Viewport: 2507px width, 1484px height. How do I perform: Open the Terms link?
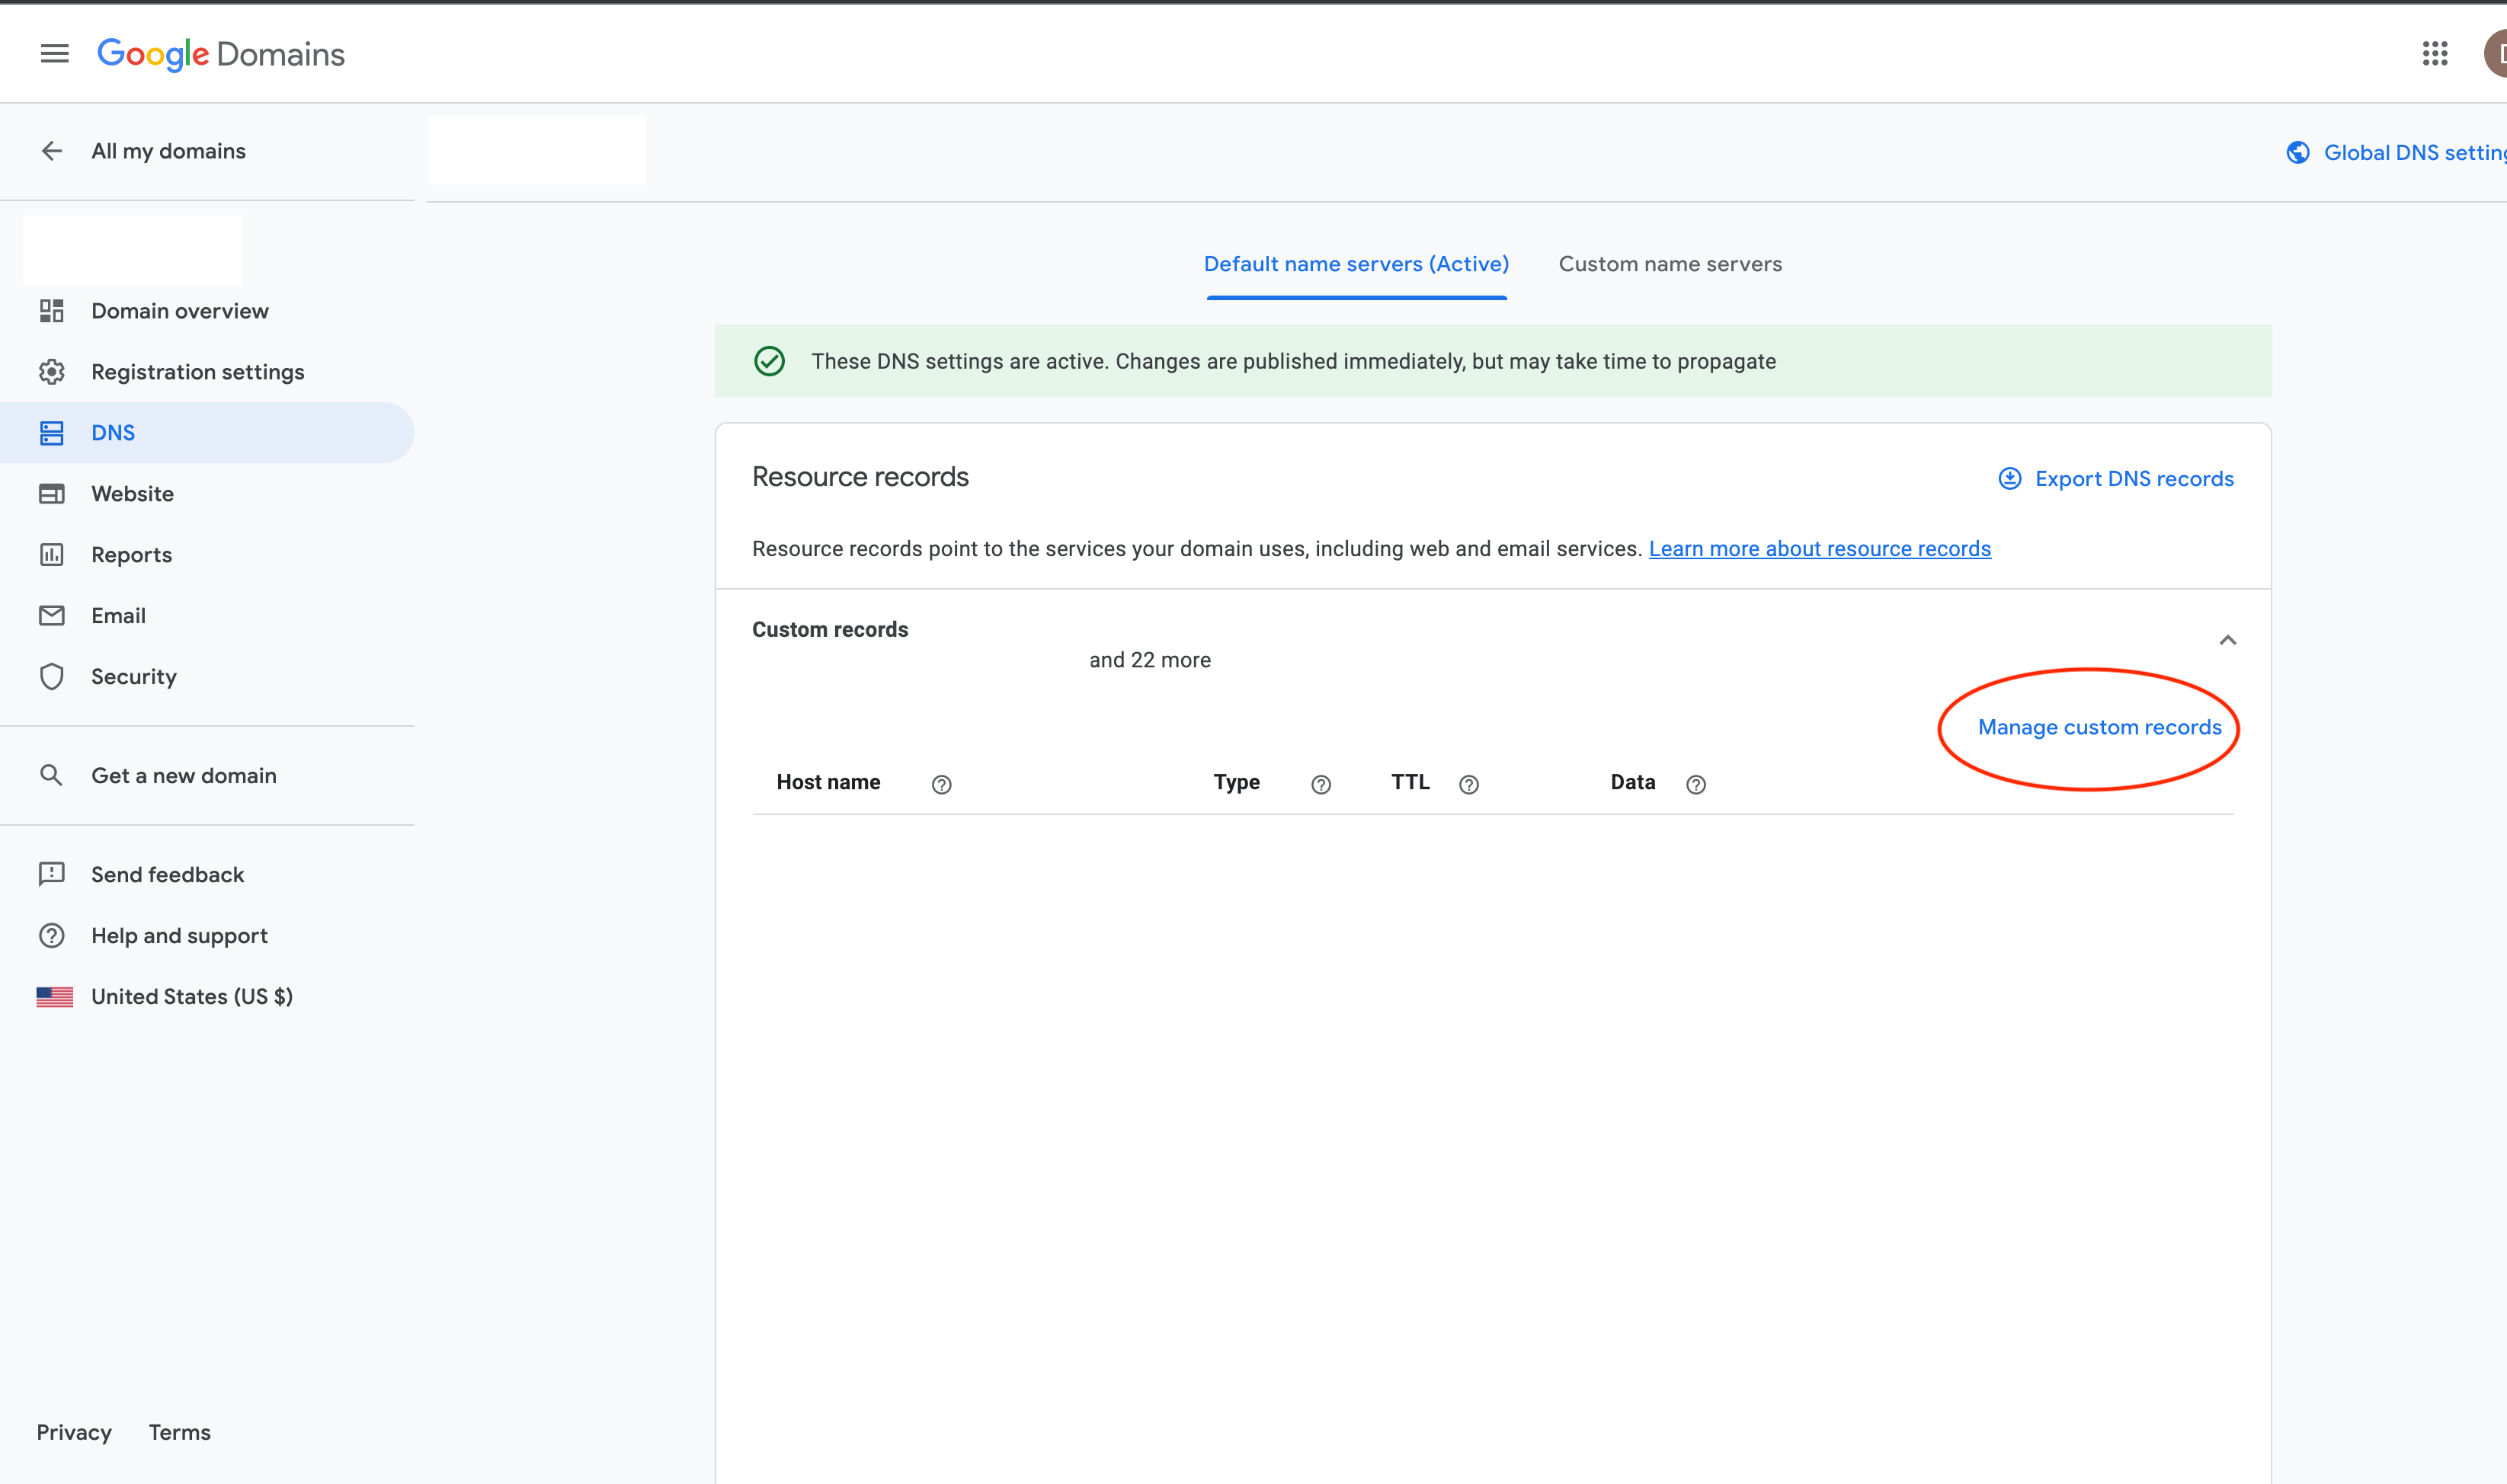[x=180, y=1432]
